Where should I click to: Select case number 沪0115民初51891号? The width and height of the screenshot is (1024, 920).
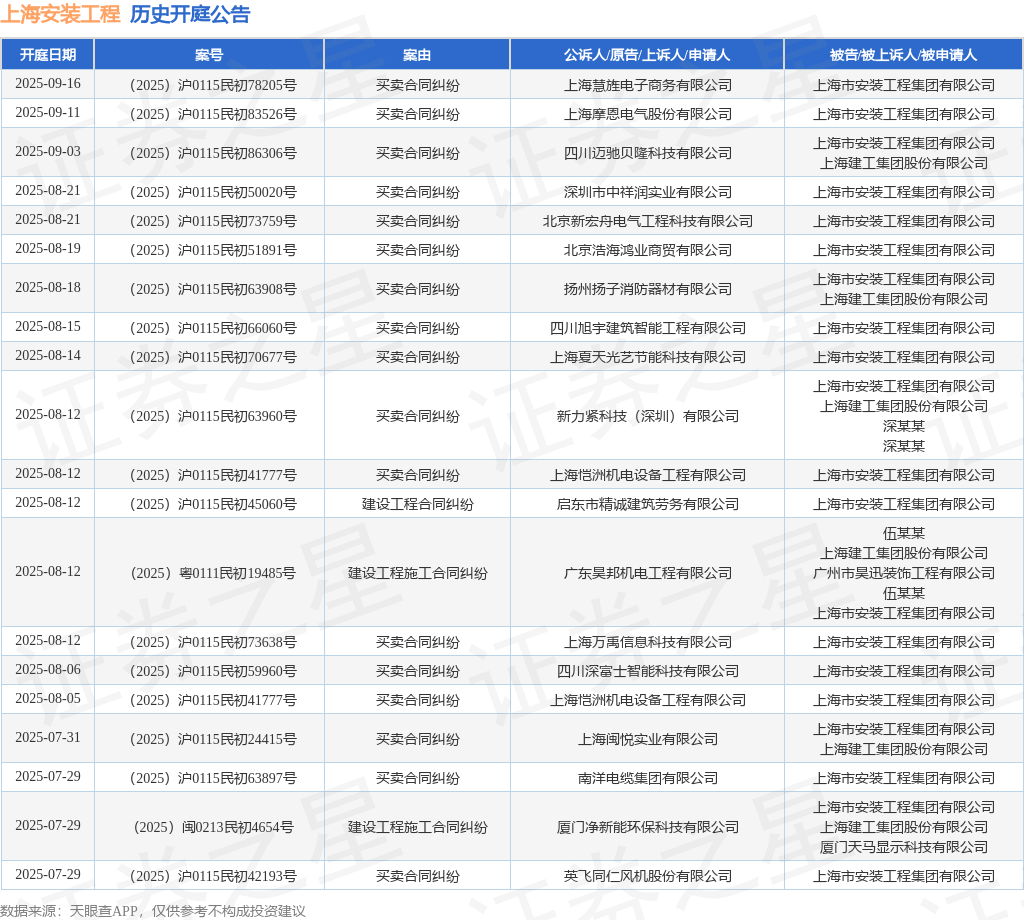tap(213, 250)
